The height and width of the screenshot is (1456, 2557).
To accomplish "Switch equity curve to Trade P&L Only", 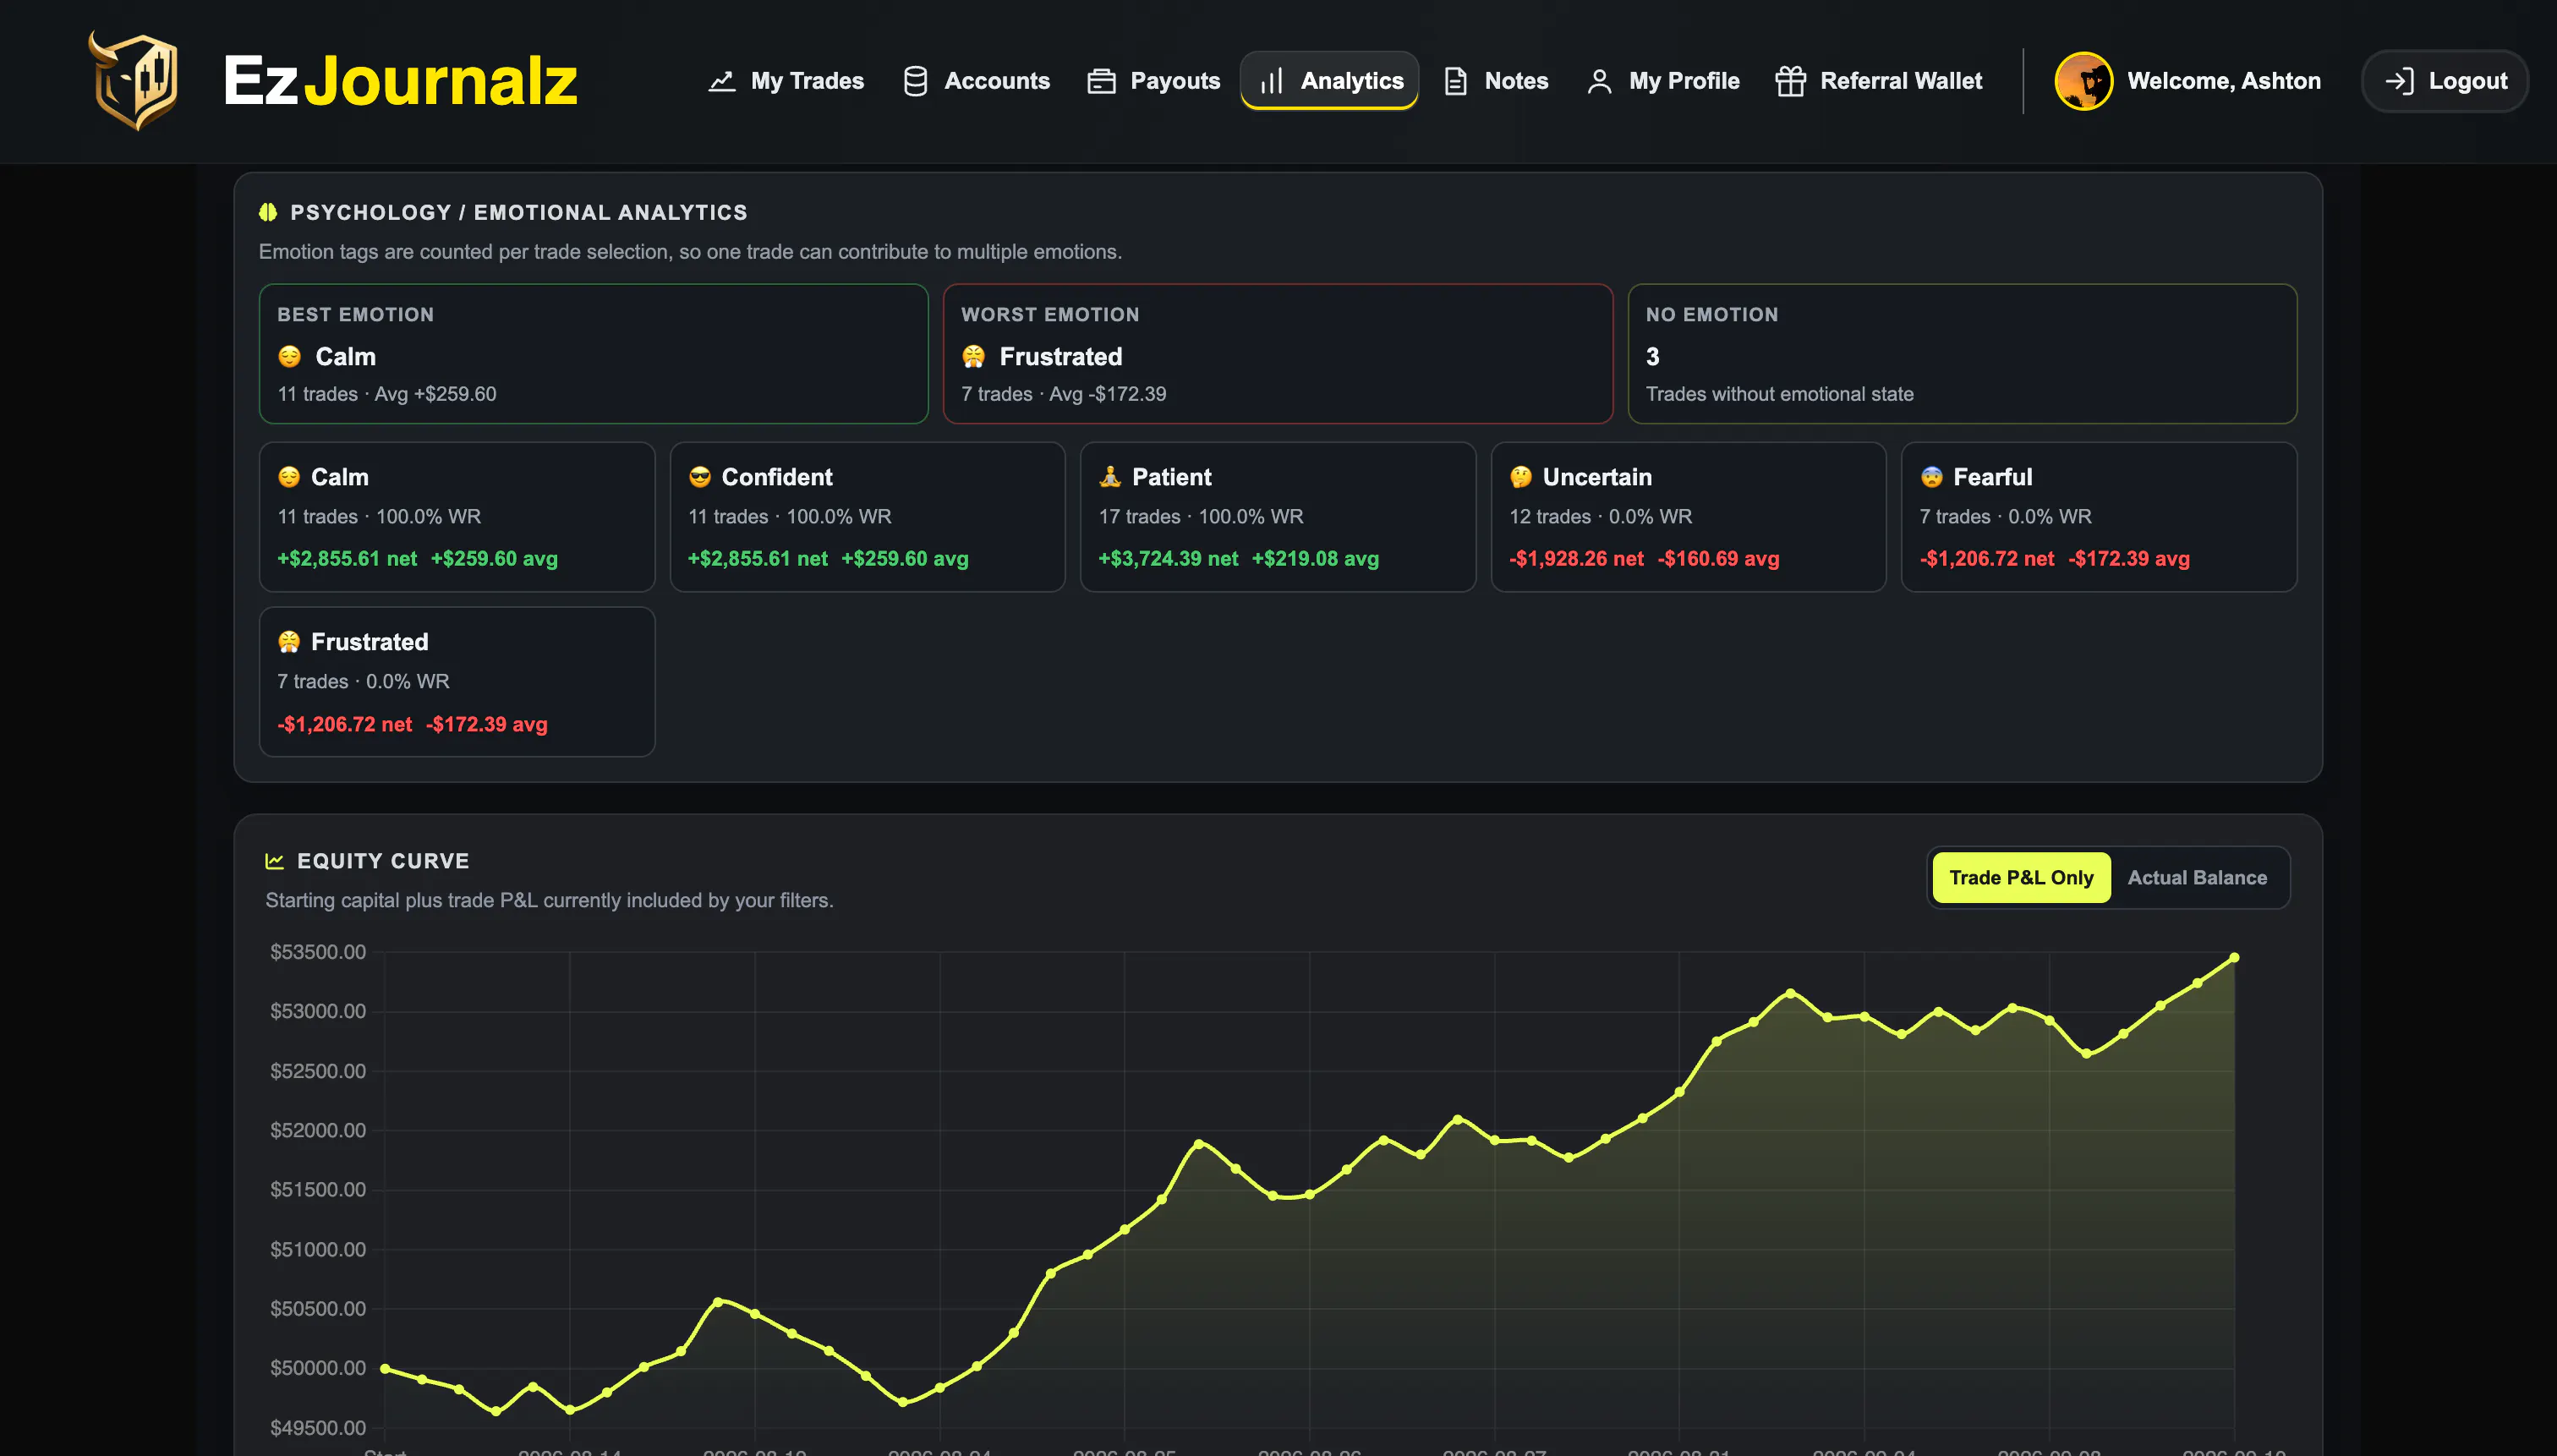I will [x=2021, y=877].
